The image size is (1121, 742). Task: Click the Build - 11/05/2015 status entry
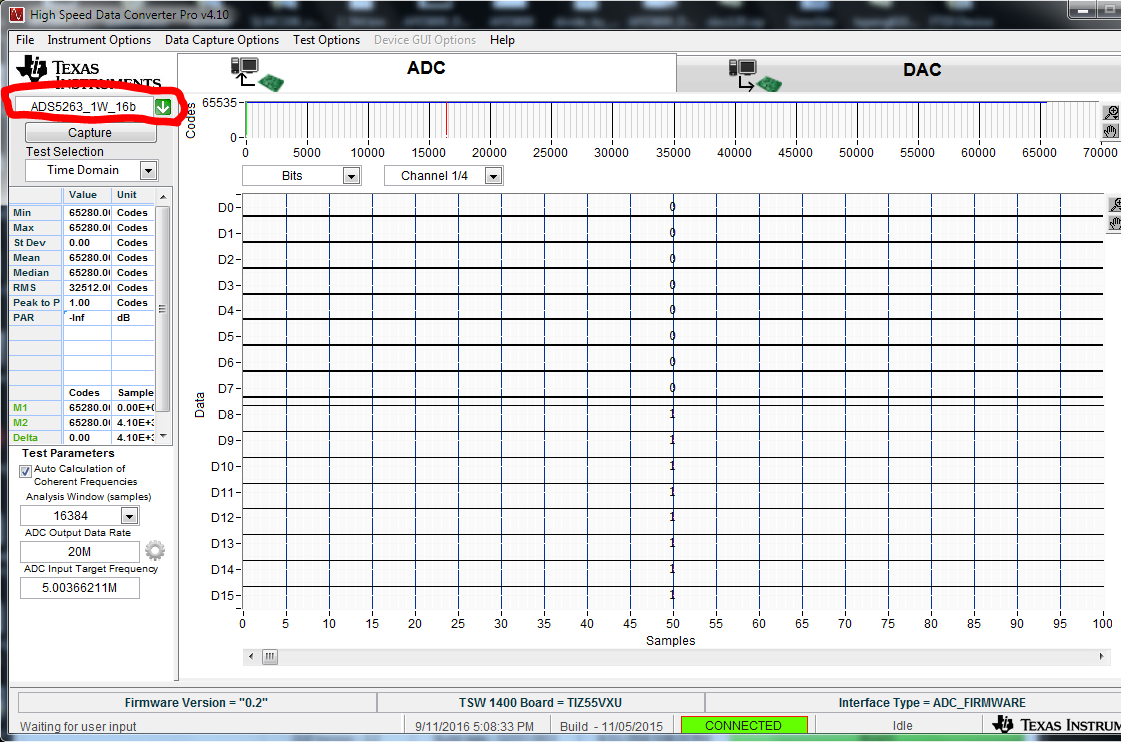[x=611, y=726]
